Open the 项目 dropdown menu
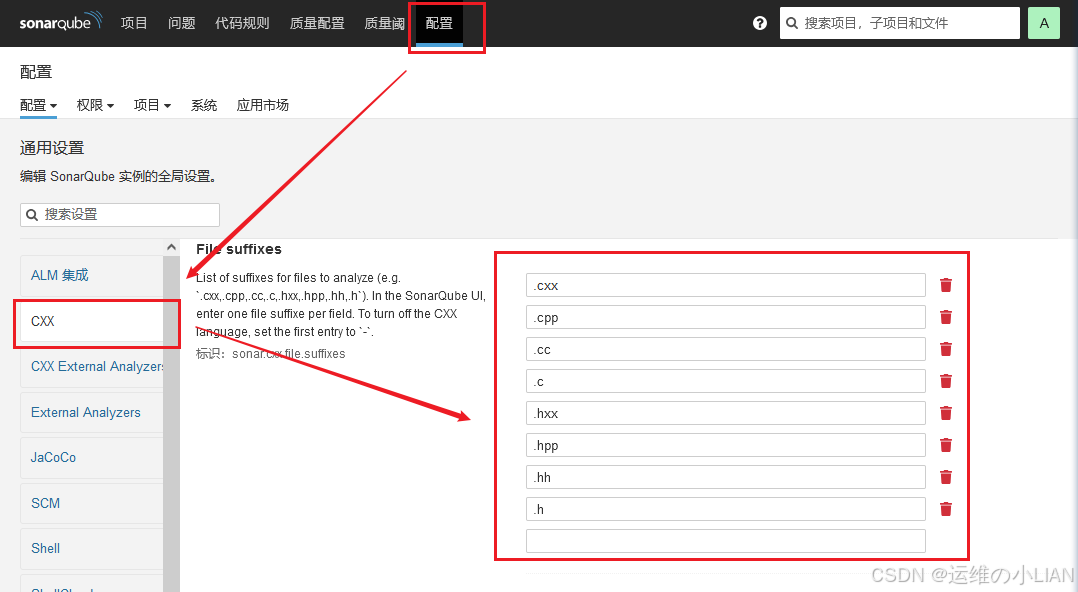This screenshot has width=1078, height=592. pos(151,104)
